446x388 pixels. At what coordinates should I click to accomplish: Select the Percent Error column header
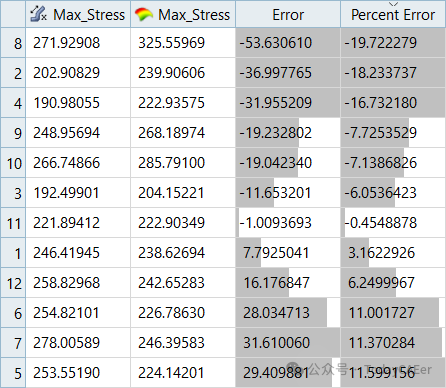click(393, 14)
